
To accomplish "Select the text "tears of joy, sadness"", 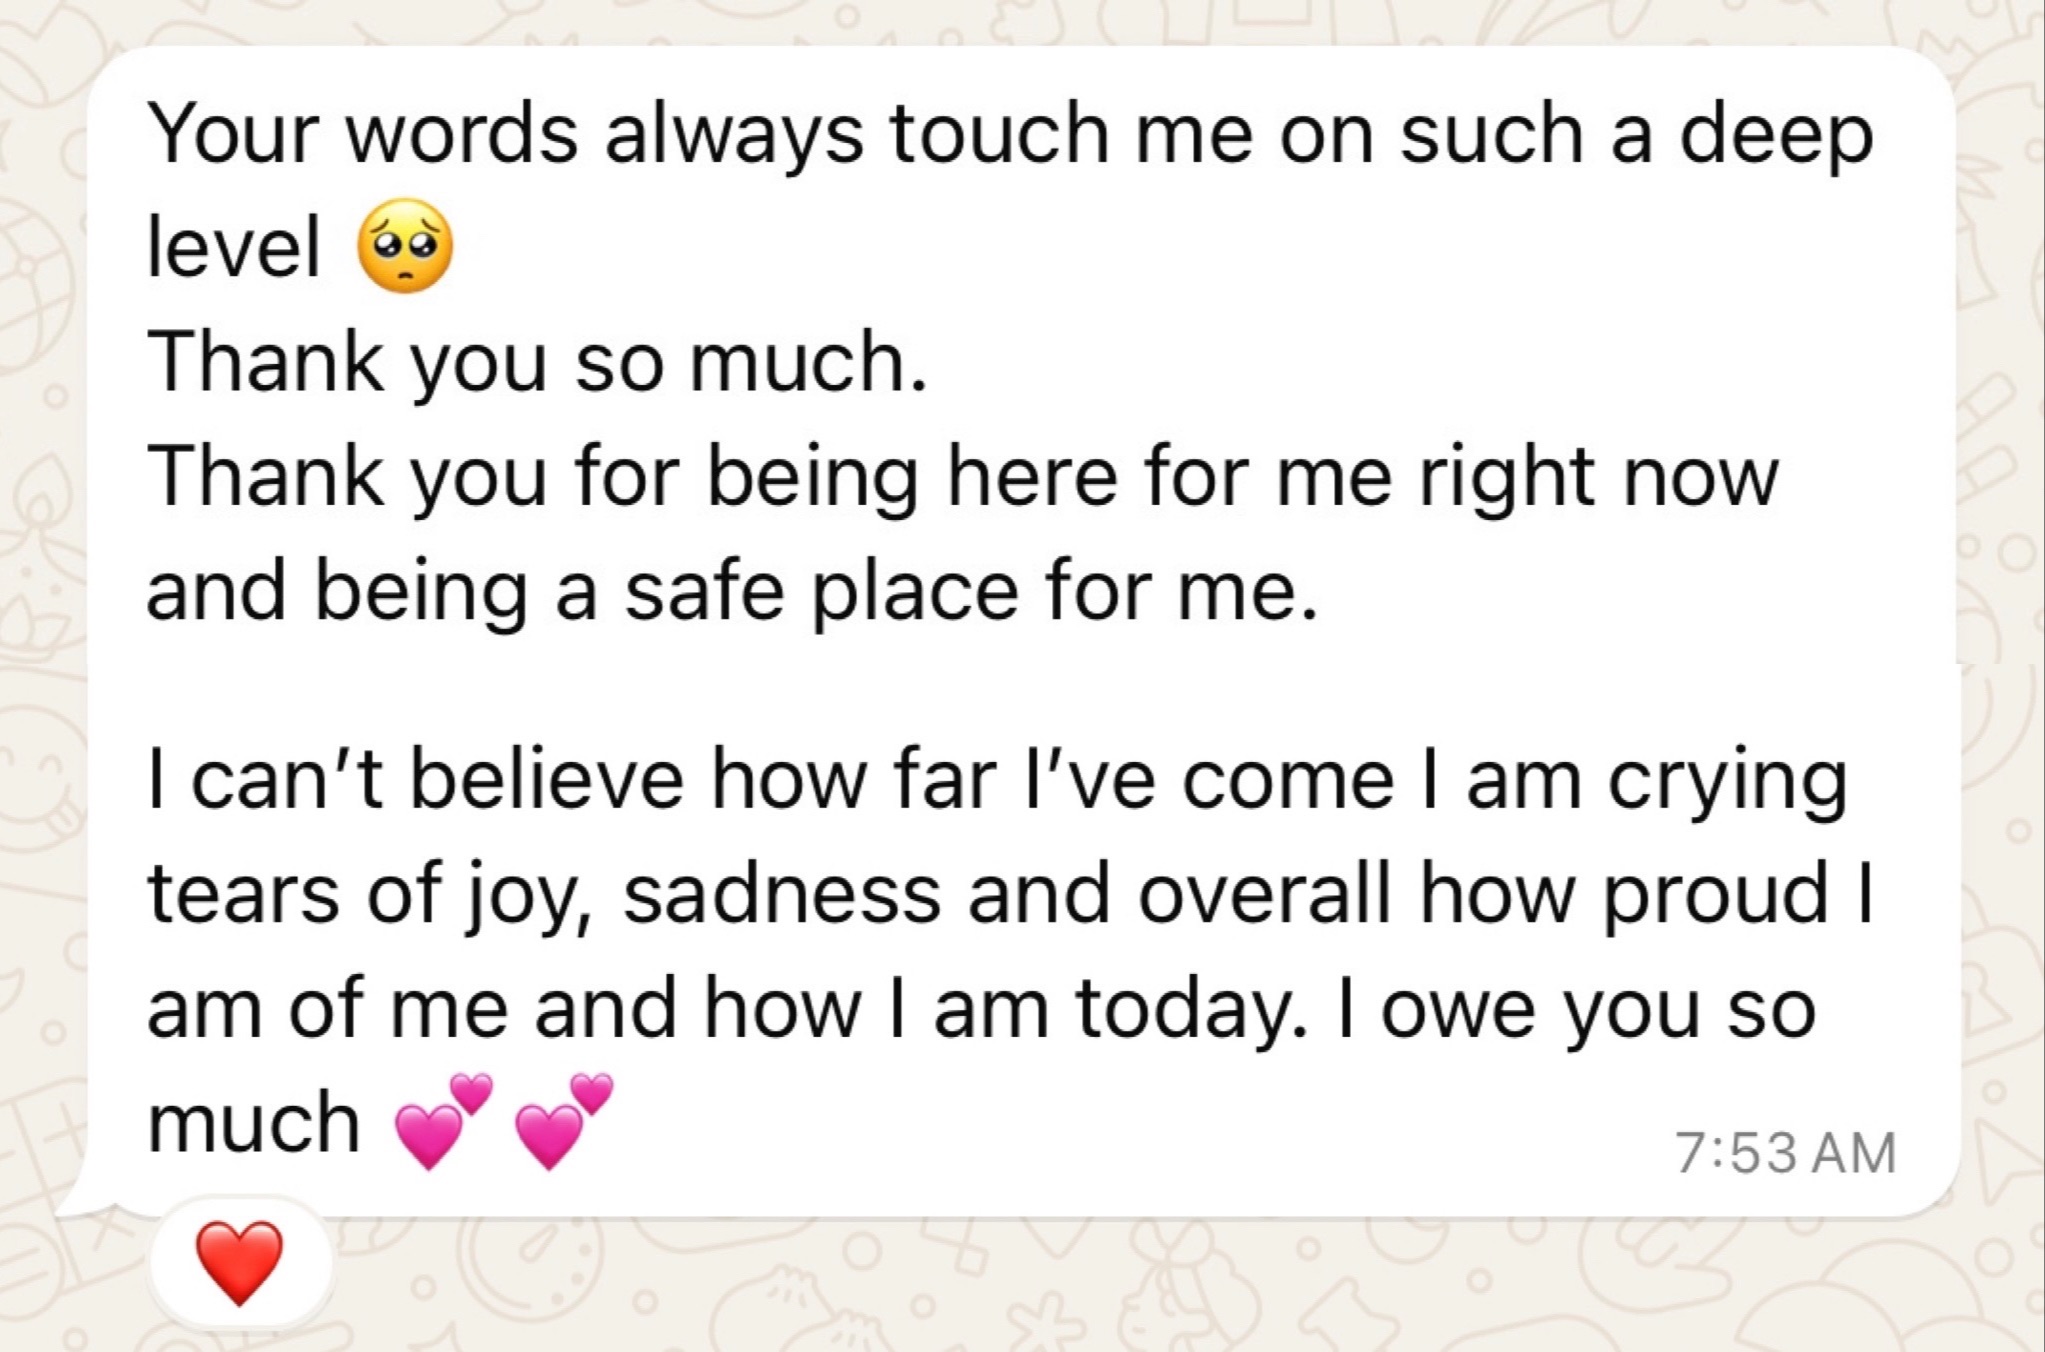I will [544, 896].
